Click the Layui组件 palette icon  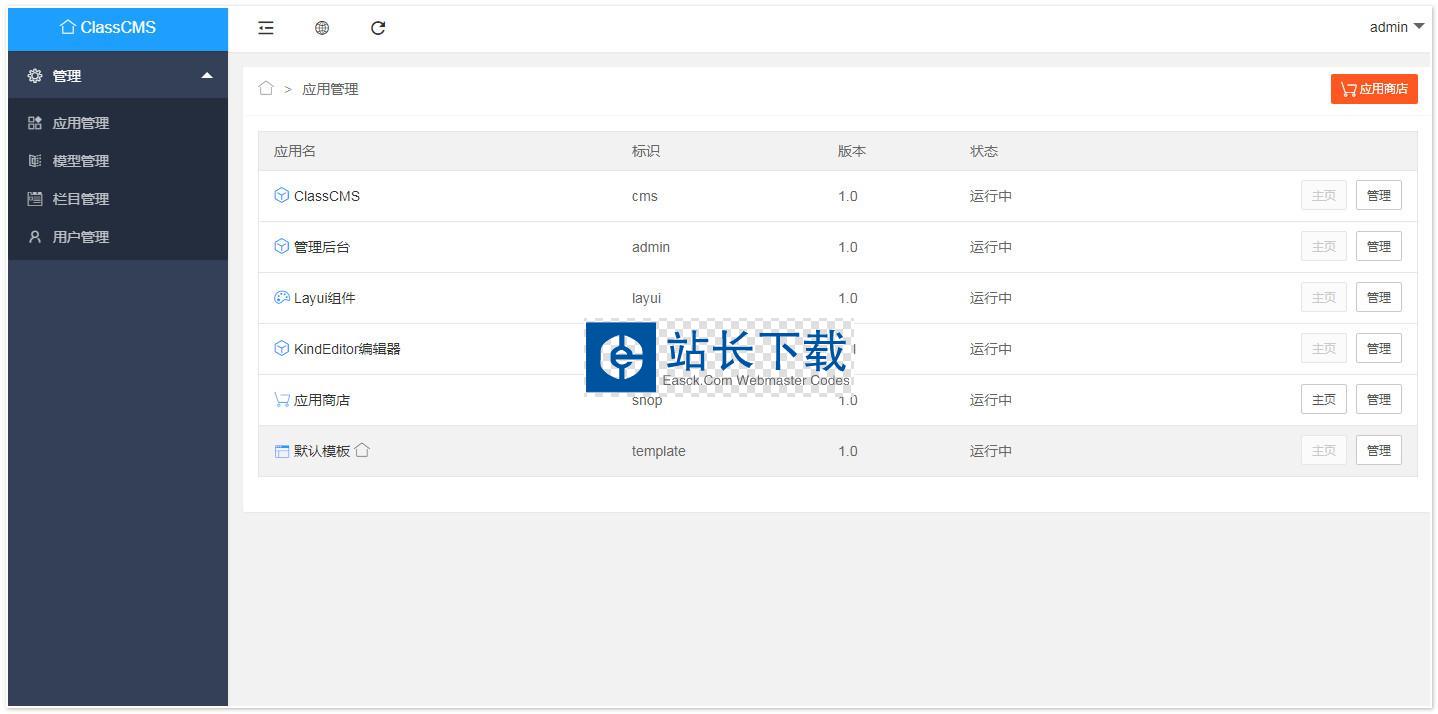tap(282, 298)
